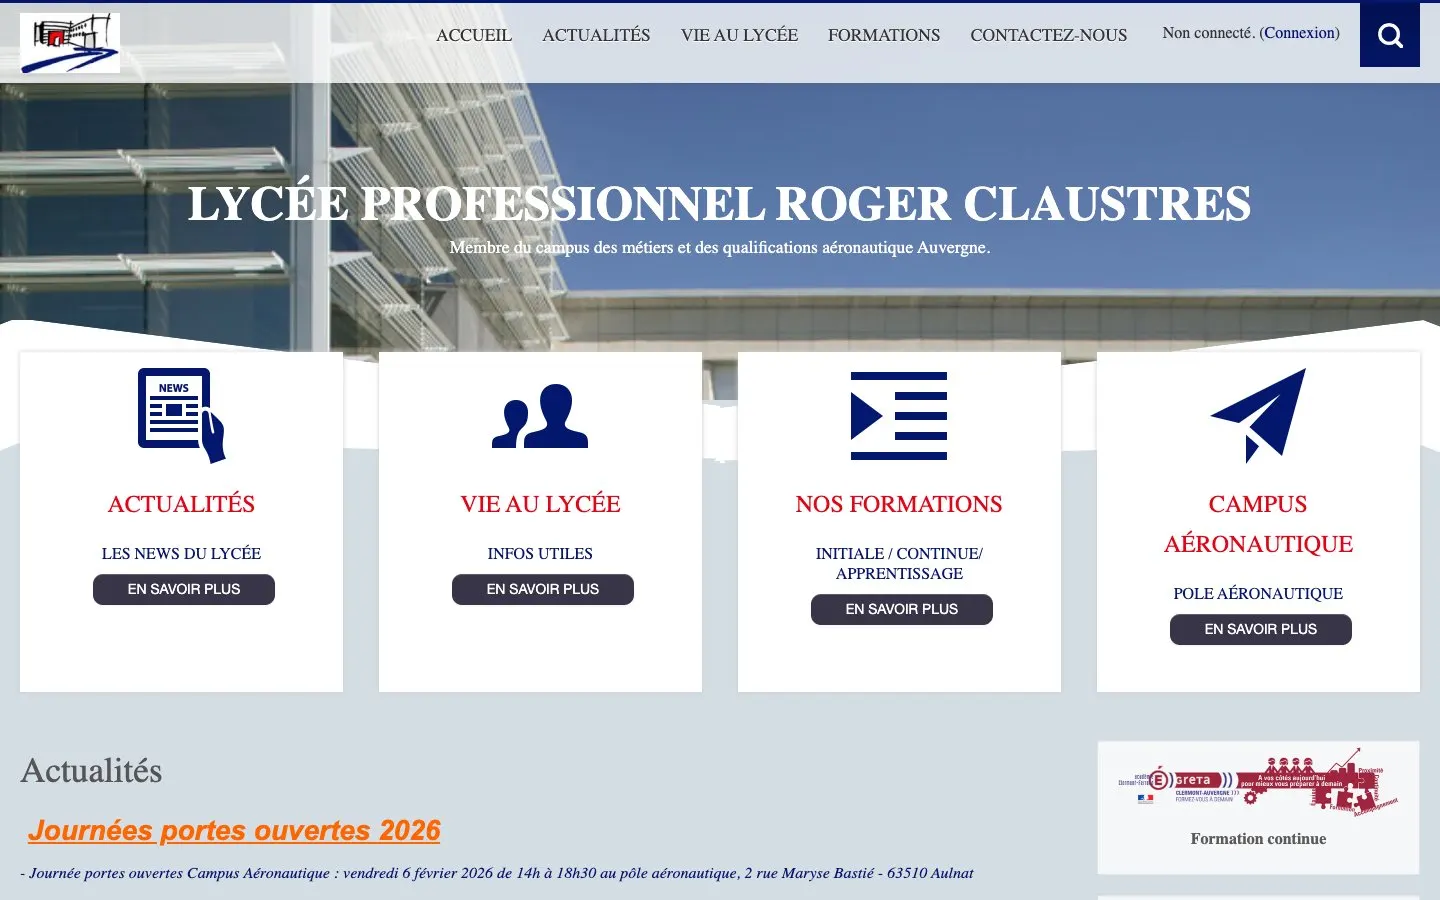This screenshot has width=1440, height=900.
Task: Click the newspaper icon above Actualités
Action: pos(181,415)
